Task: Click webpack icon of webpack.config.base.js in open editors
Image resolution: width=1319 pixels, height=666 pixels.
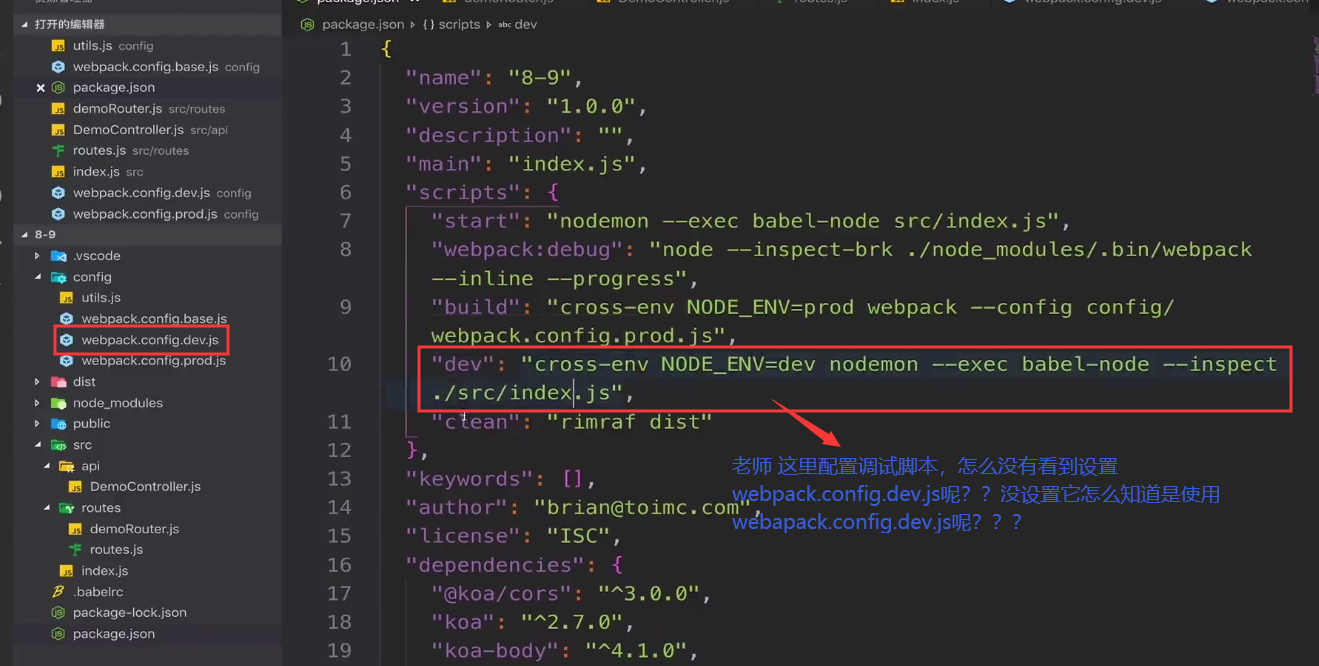Action: (x=58, y=67)
